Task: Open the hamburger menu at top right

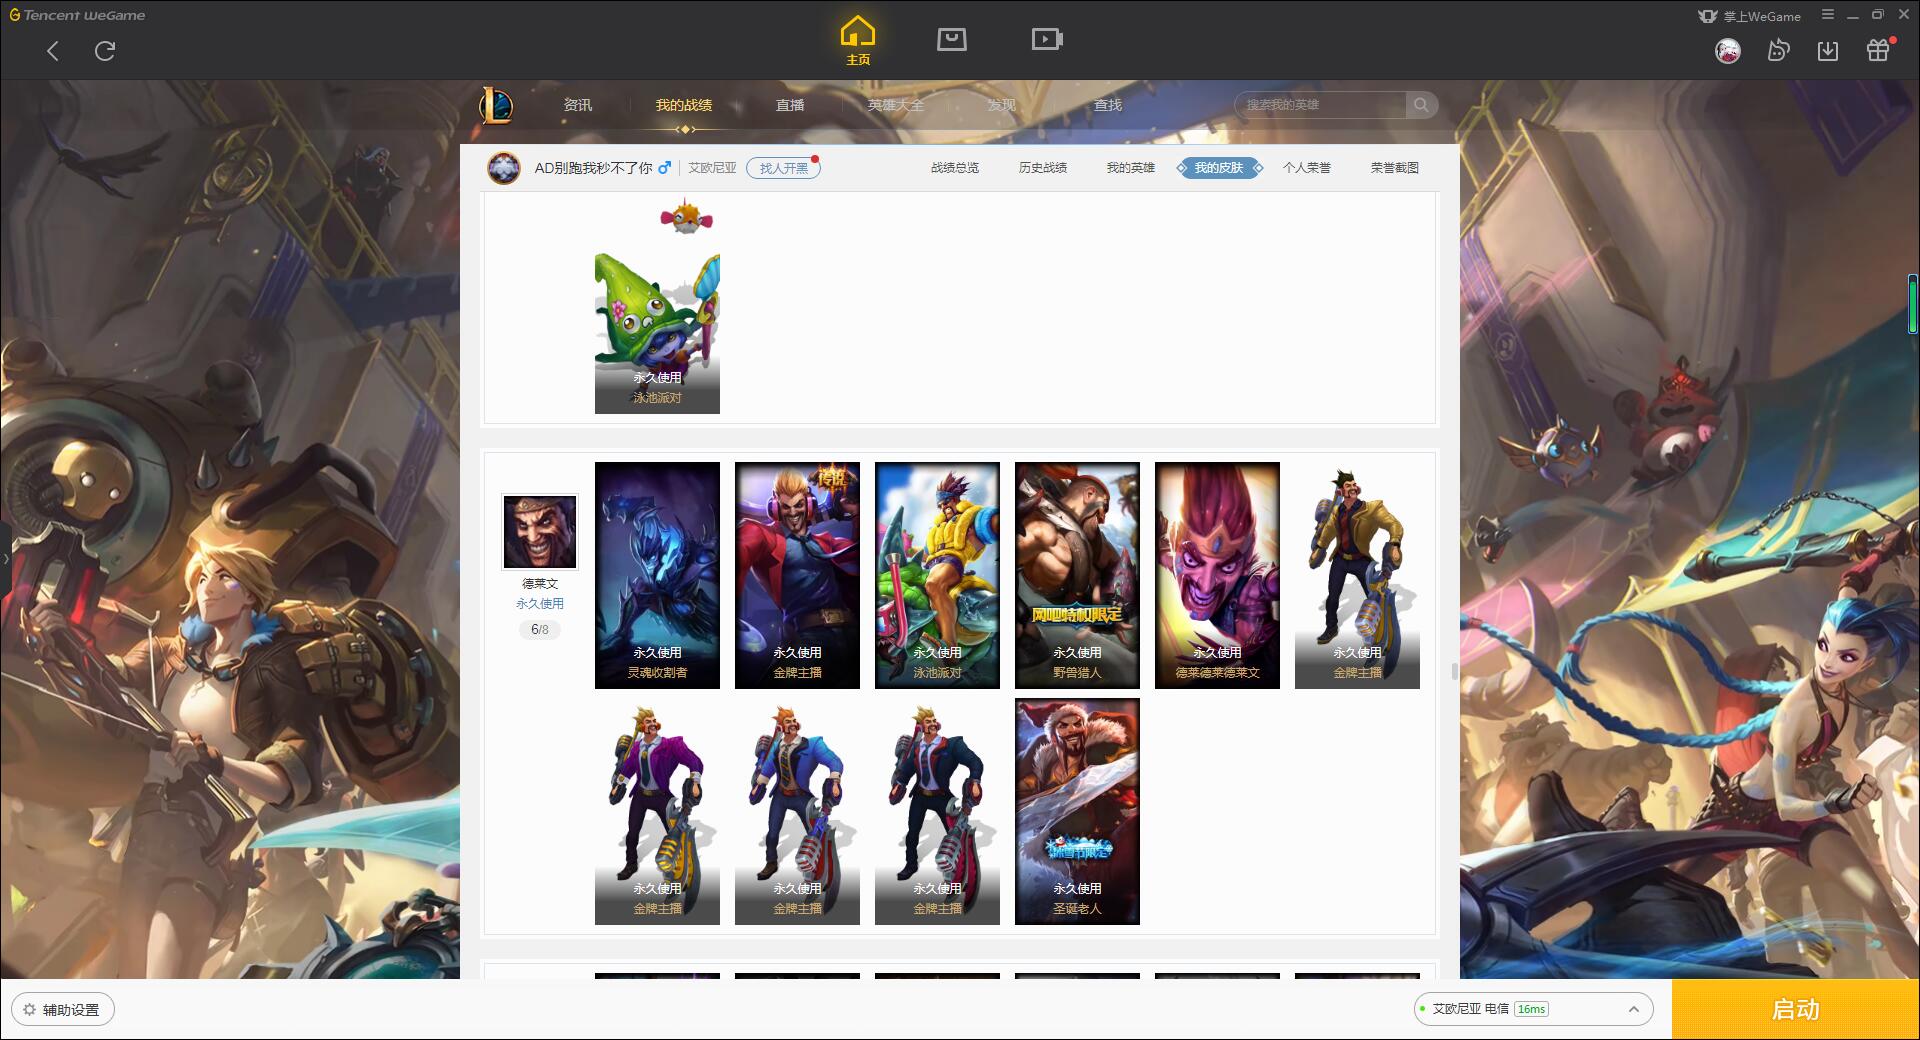Action: (x=1828, y=15)
